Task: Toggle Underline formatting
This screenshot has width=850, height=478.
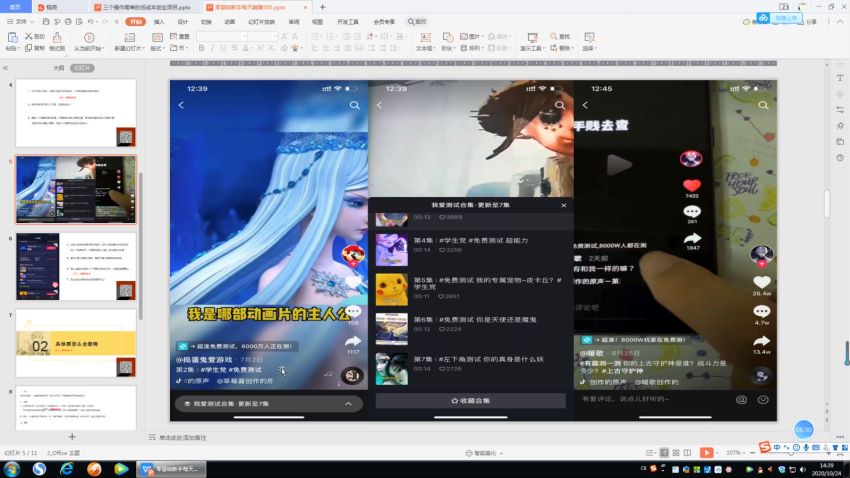Action: click(x=223, y=48)
